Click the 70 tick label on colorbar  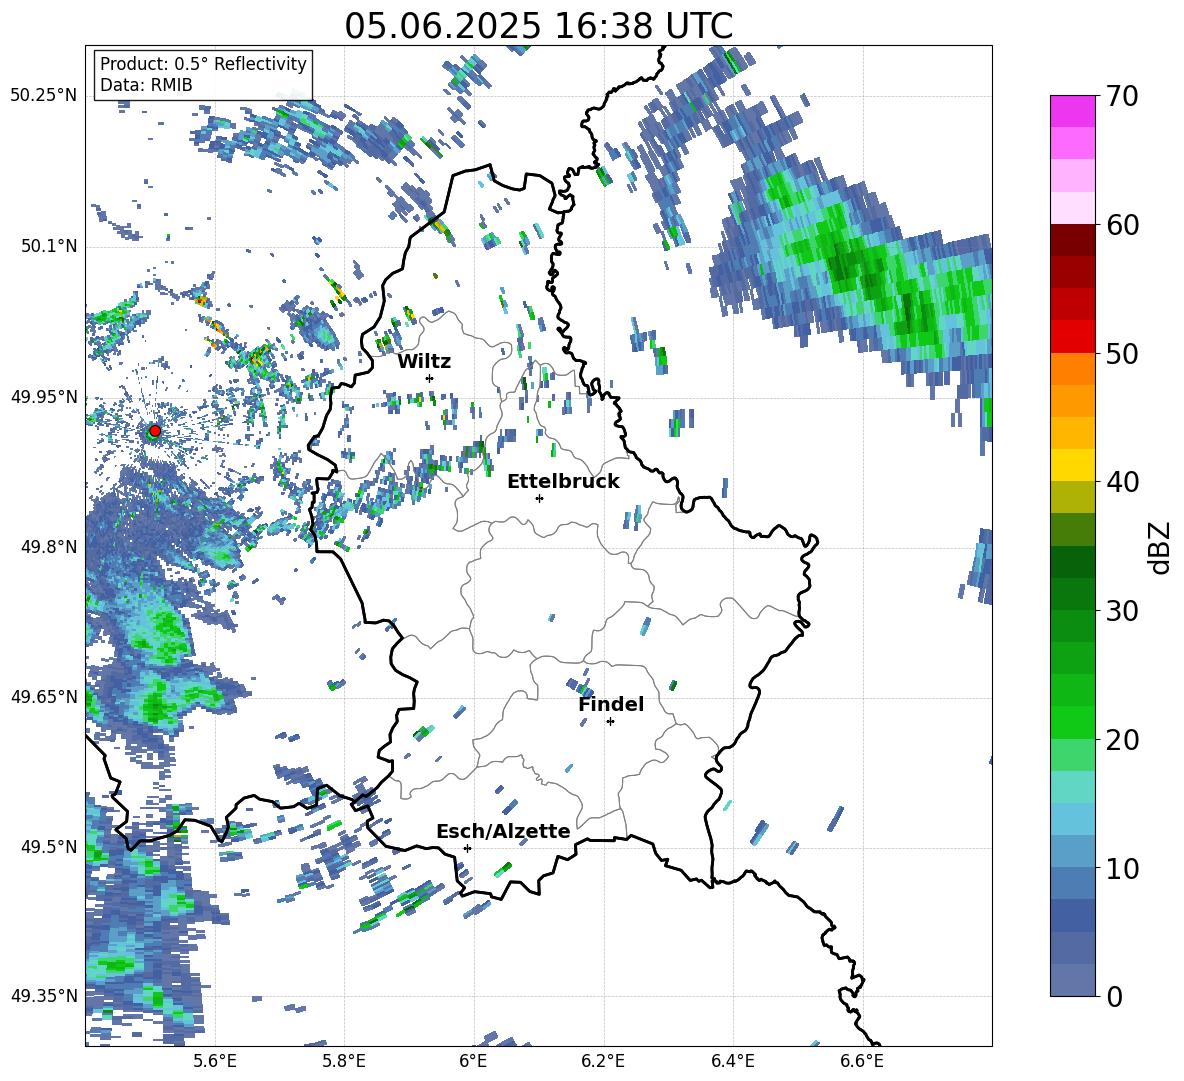tap(1121, 97)
